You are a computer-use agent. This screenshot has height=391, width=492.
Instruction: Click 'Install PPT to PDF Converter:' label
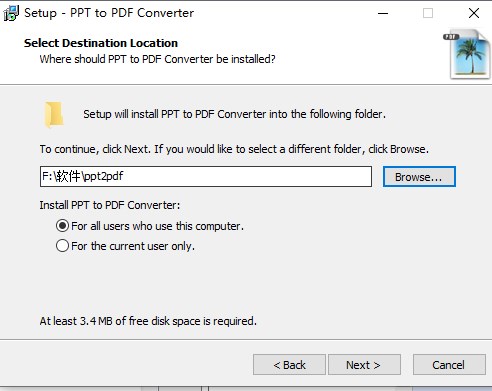click(110, 205)
